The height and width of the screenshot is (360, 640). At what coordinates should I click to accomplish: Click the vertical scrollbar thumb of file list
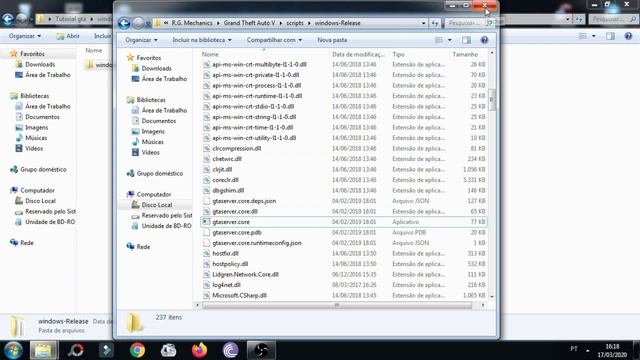[491, 100]
